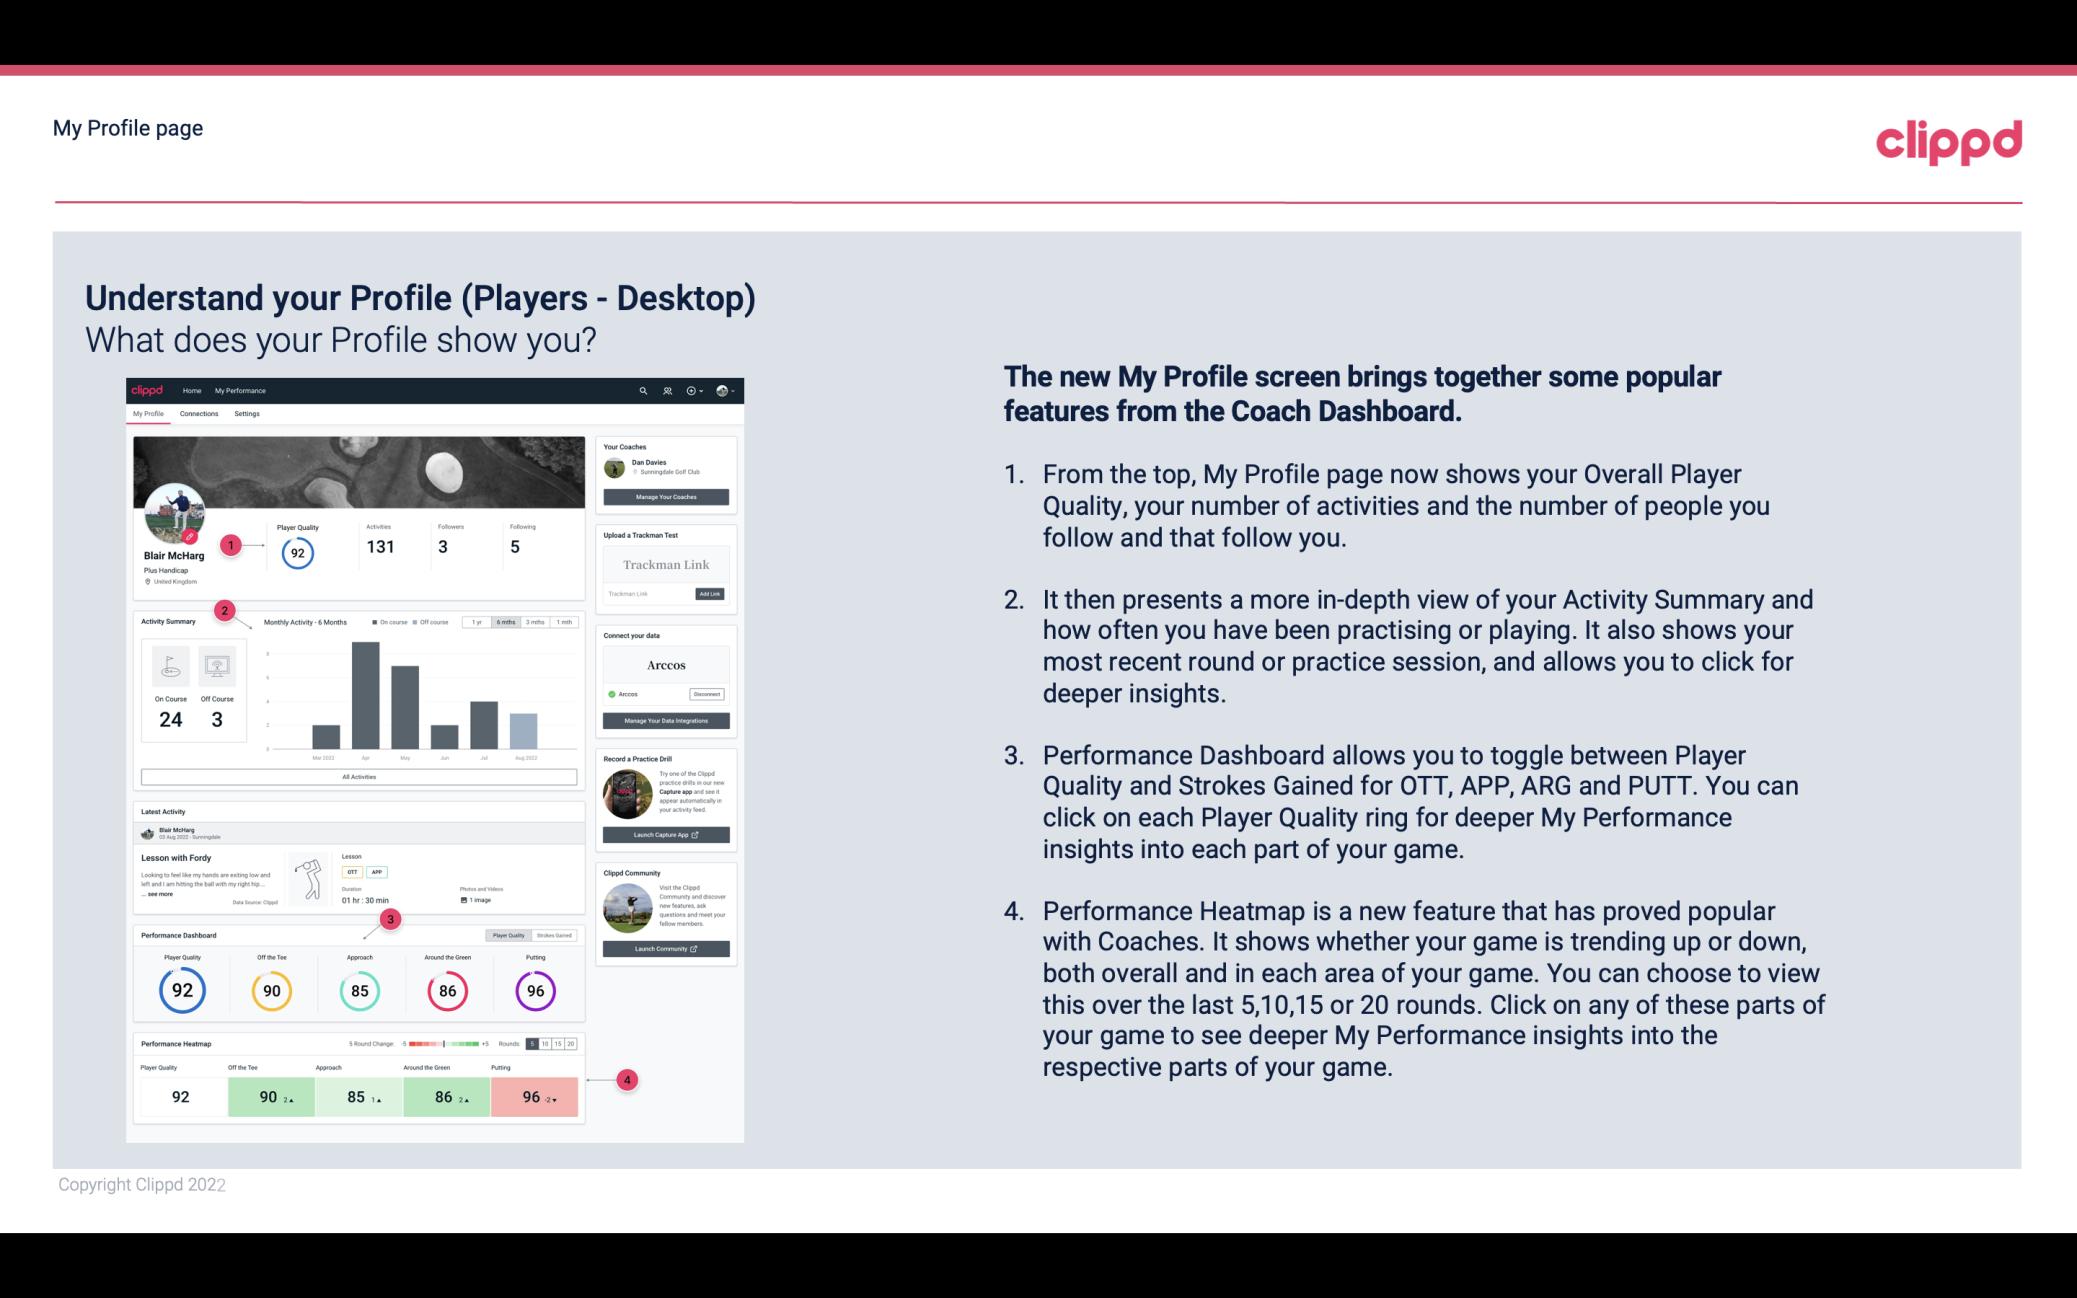Click the Off the Tee performance ring
The width and height of the screenshot is (2077, 1298).
pyautogui.click(x=271, y=988)
